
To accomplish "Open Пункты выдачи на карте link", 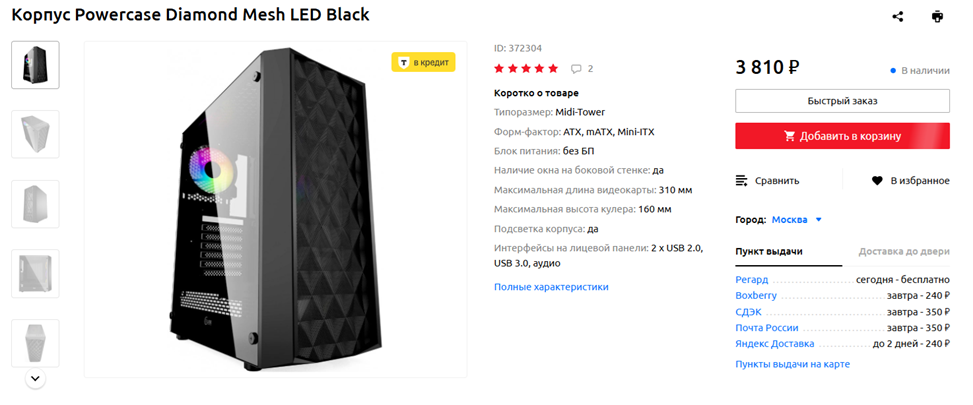I will coord(792,364).
